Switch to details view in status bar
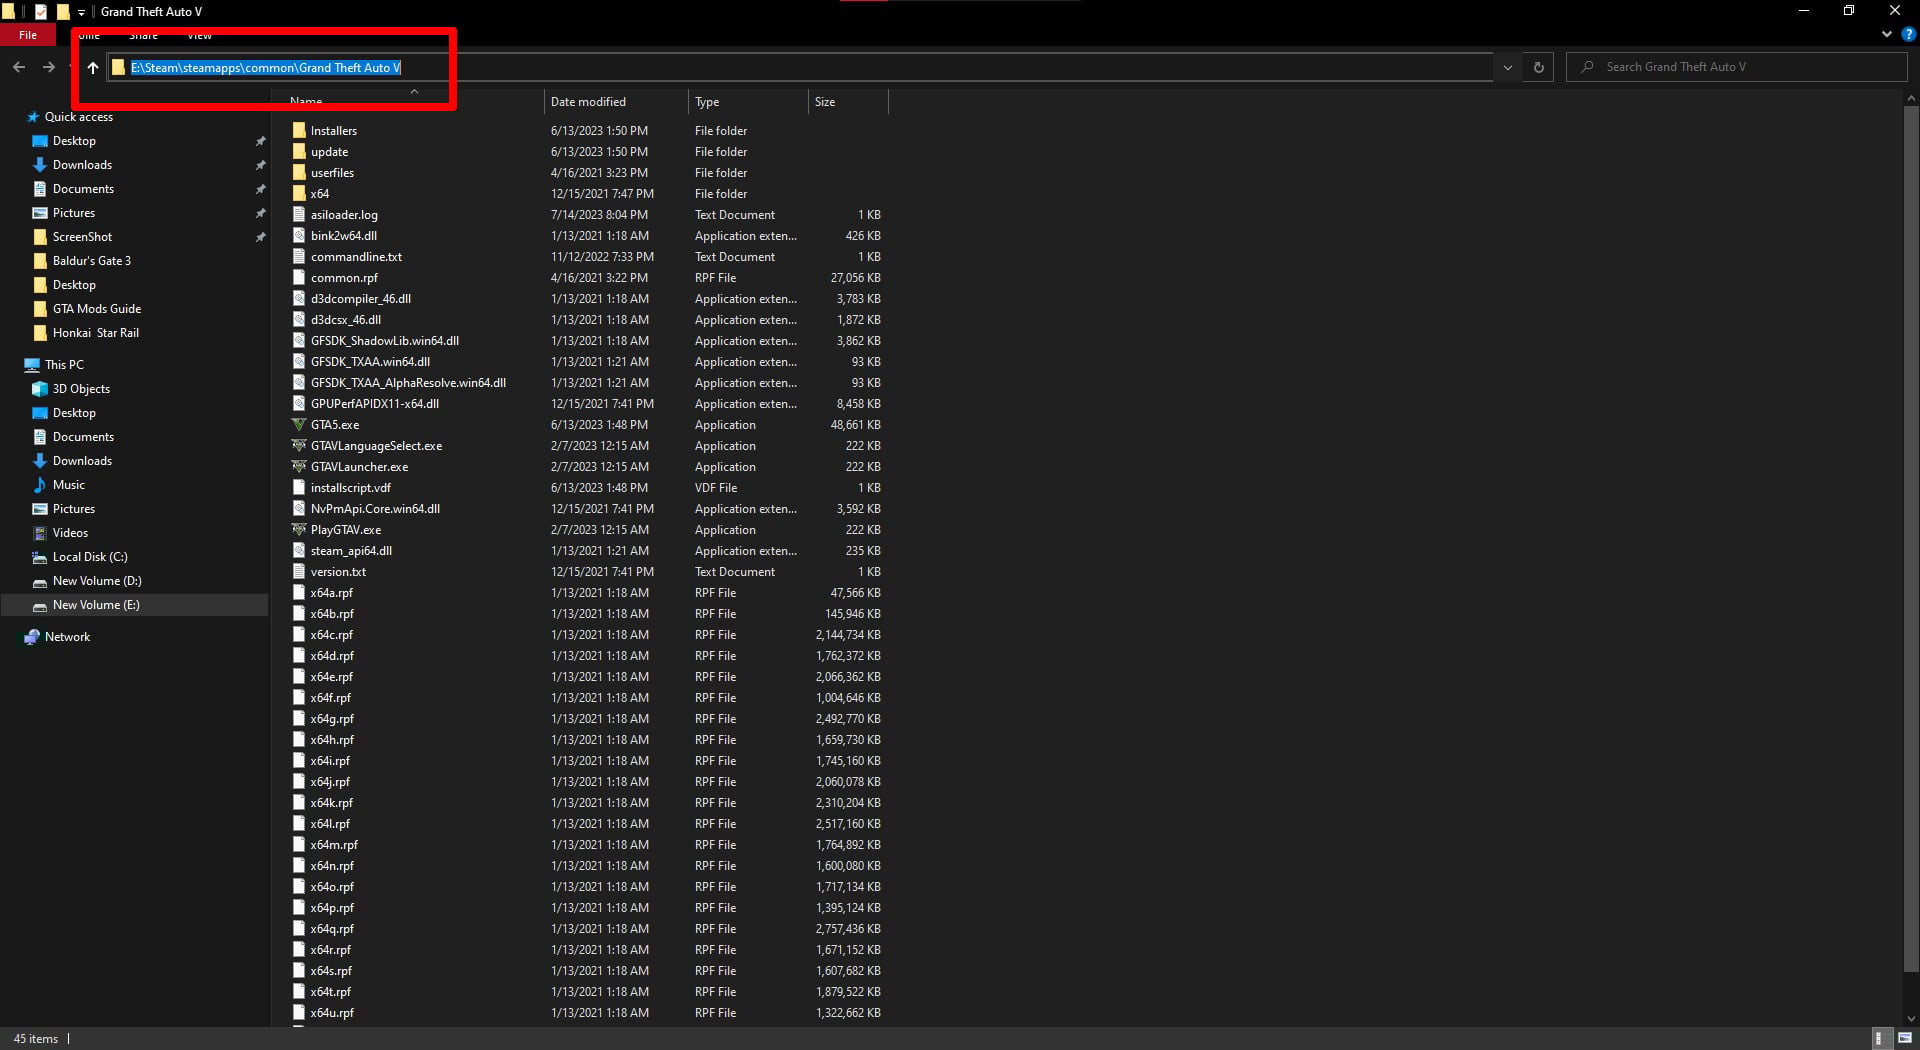 point(1879,1038)
